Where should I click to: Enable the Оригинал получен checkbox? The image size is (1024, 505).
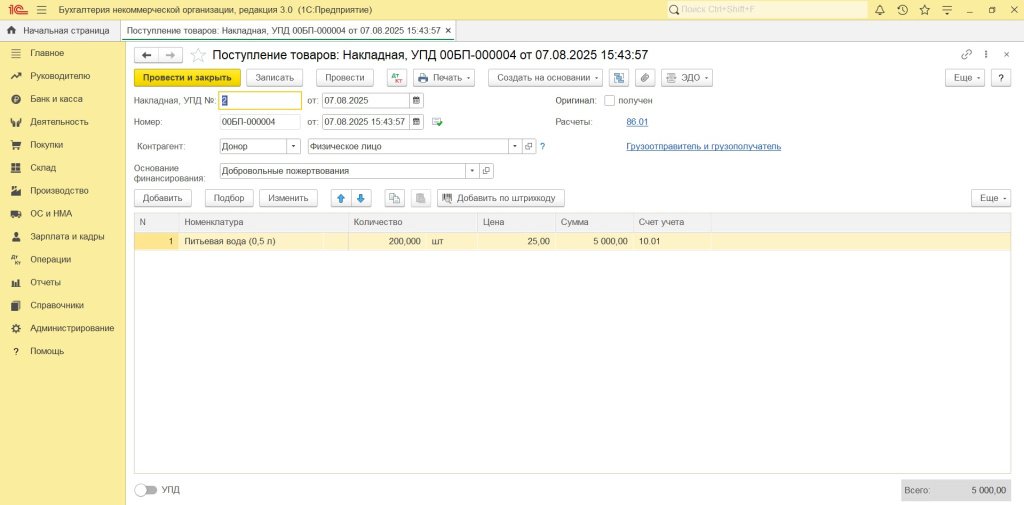tap(610, 100)
